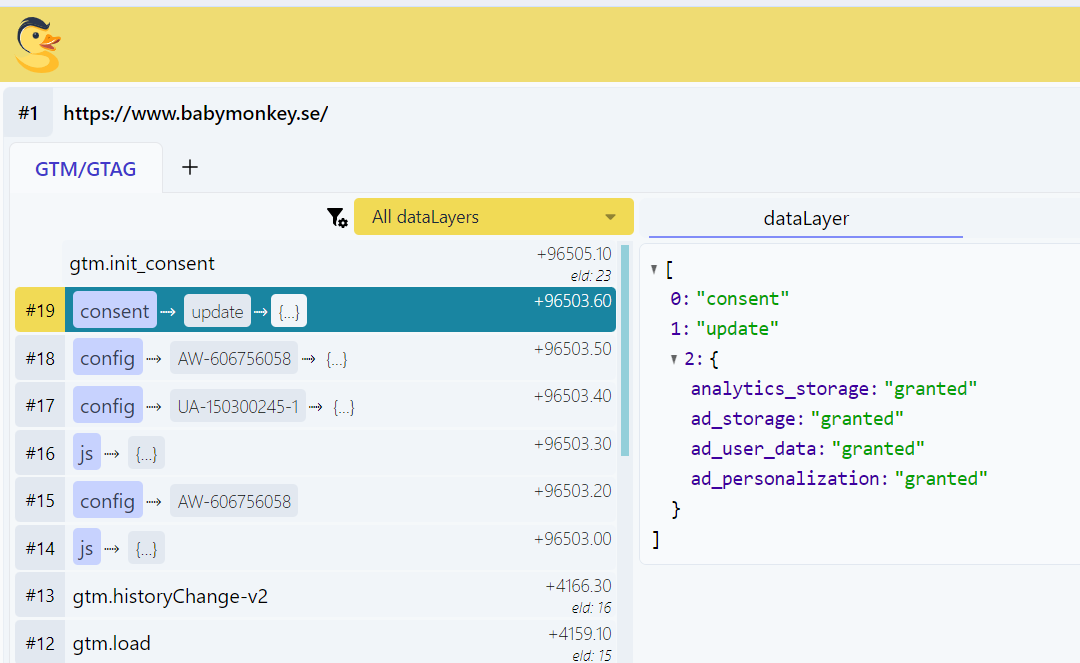Select the gtm.load event row
This screenshot has width=1080, height=663.
click(315, 642)
